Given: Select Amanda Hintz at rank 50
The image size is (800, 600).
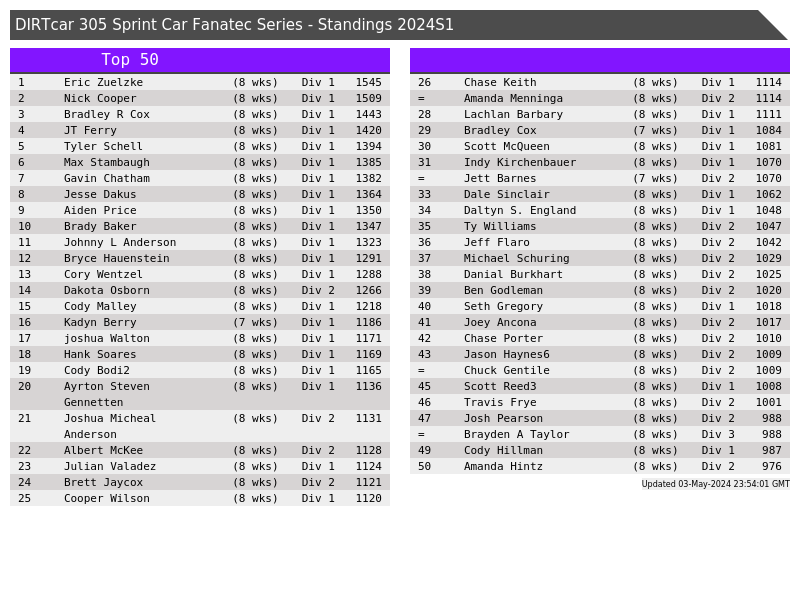Looking at the screenshot, I should point(504,466).
